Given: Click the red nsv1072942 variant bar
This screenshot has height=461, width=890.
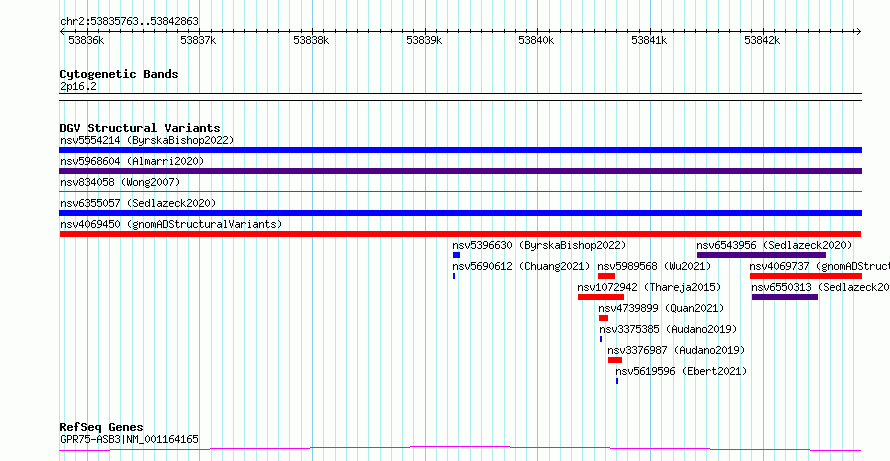Looking at the screenshot, I should pyautogui.click(x=601, y=297).
